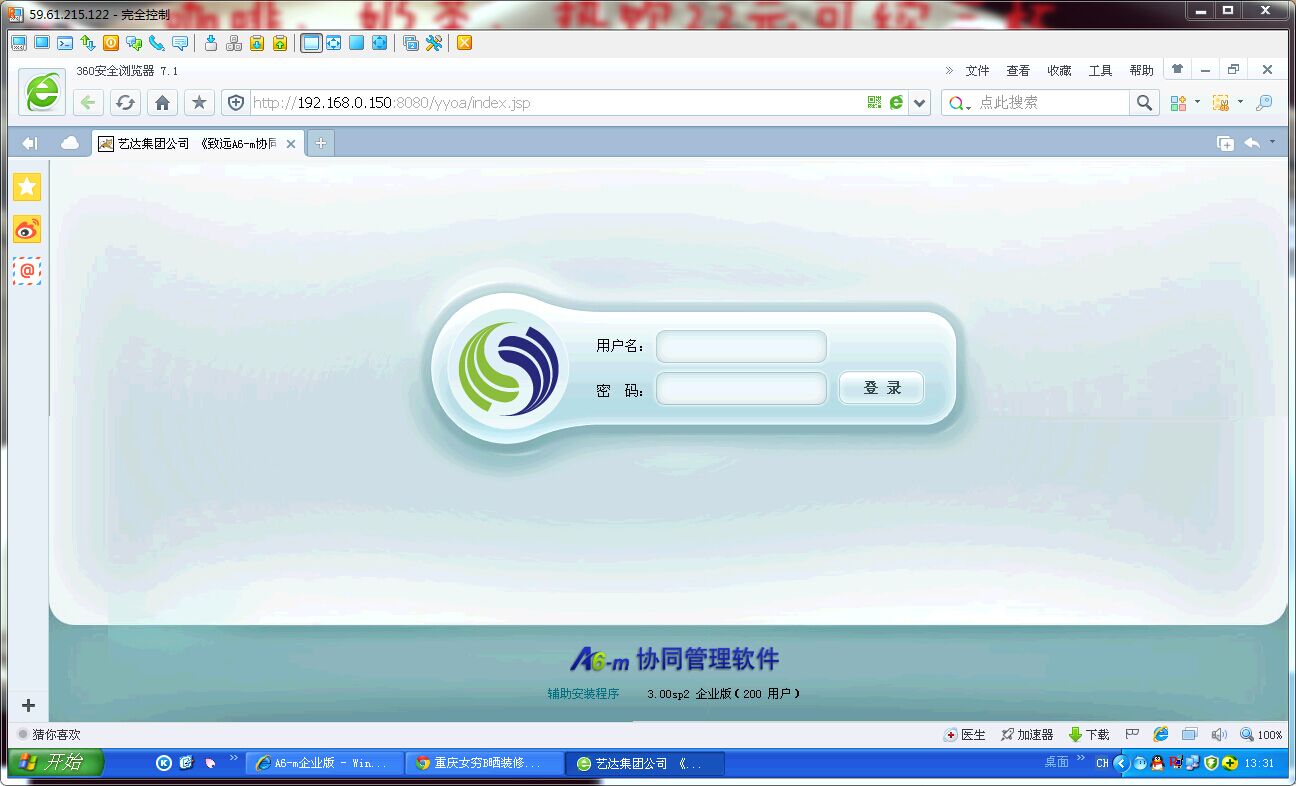The image size is (1296, 786).
Task: Click the message speech bubble icon
Action: 180,43
